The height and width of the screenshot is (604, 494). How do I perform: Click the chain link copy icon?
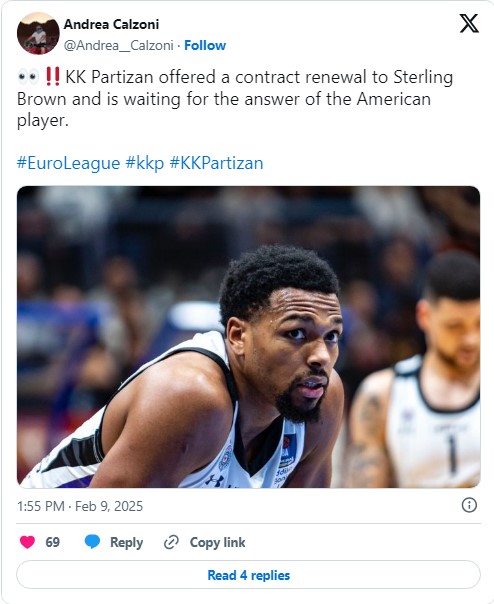click(x=171, y=542)
